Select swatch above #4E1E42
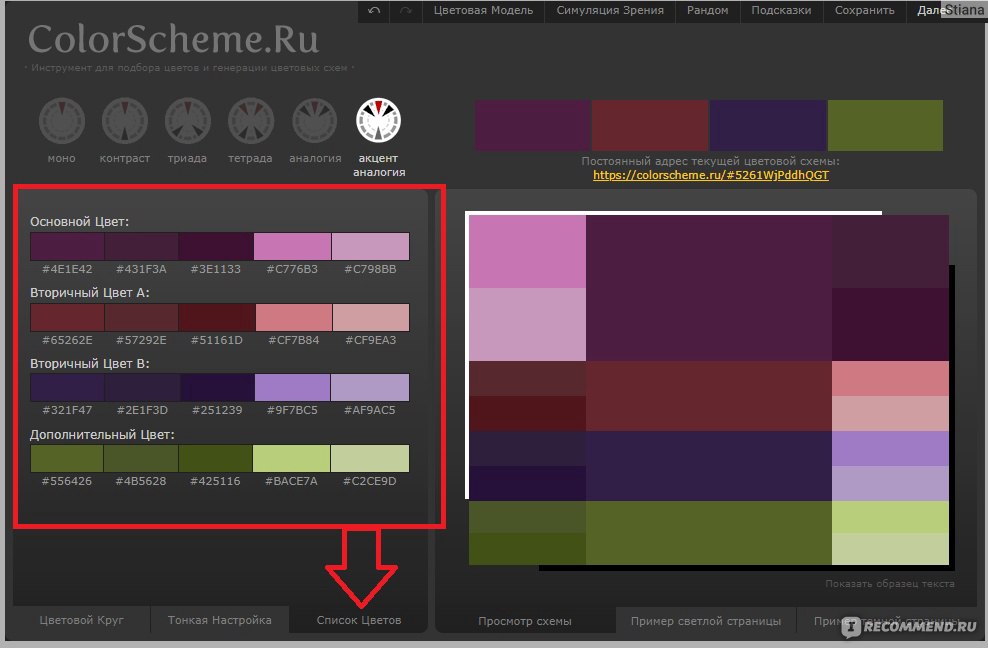988x648 pixels. point(67,246)
